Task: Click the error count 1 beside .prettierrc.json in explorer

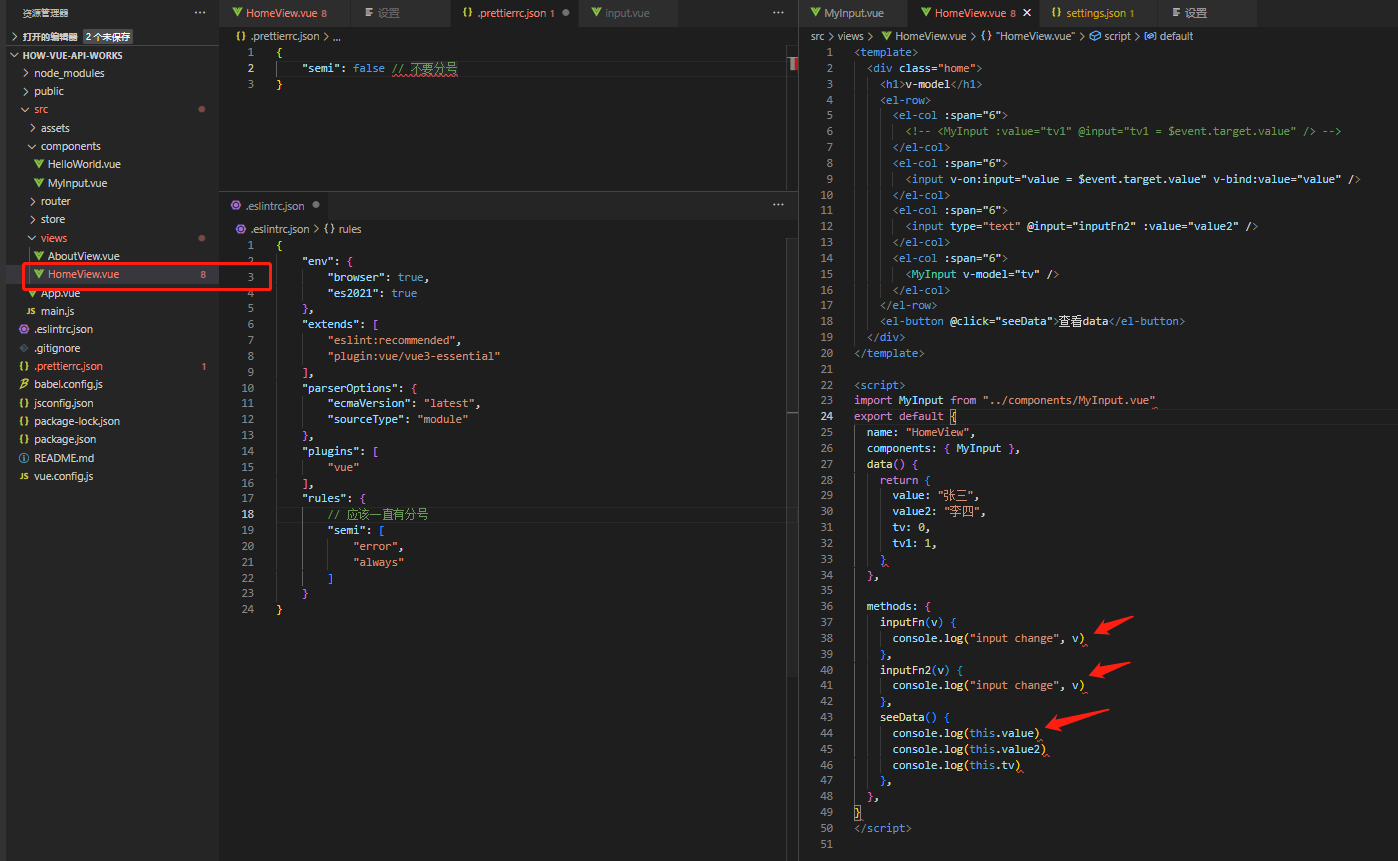Action: (204, 366)
